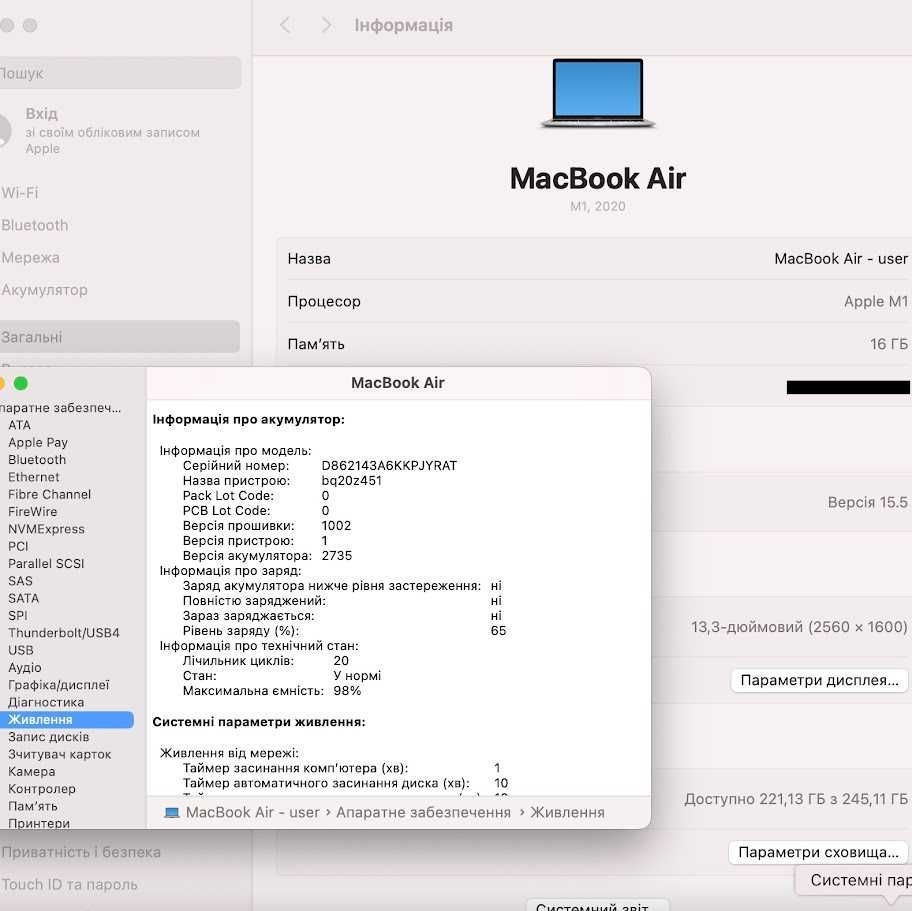Select Аудіо in System Report sidebar
Screen dimensions: 912x911
(x=24, y=668)
